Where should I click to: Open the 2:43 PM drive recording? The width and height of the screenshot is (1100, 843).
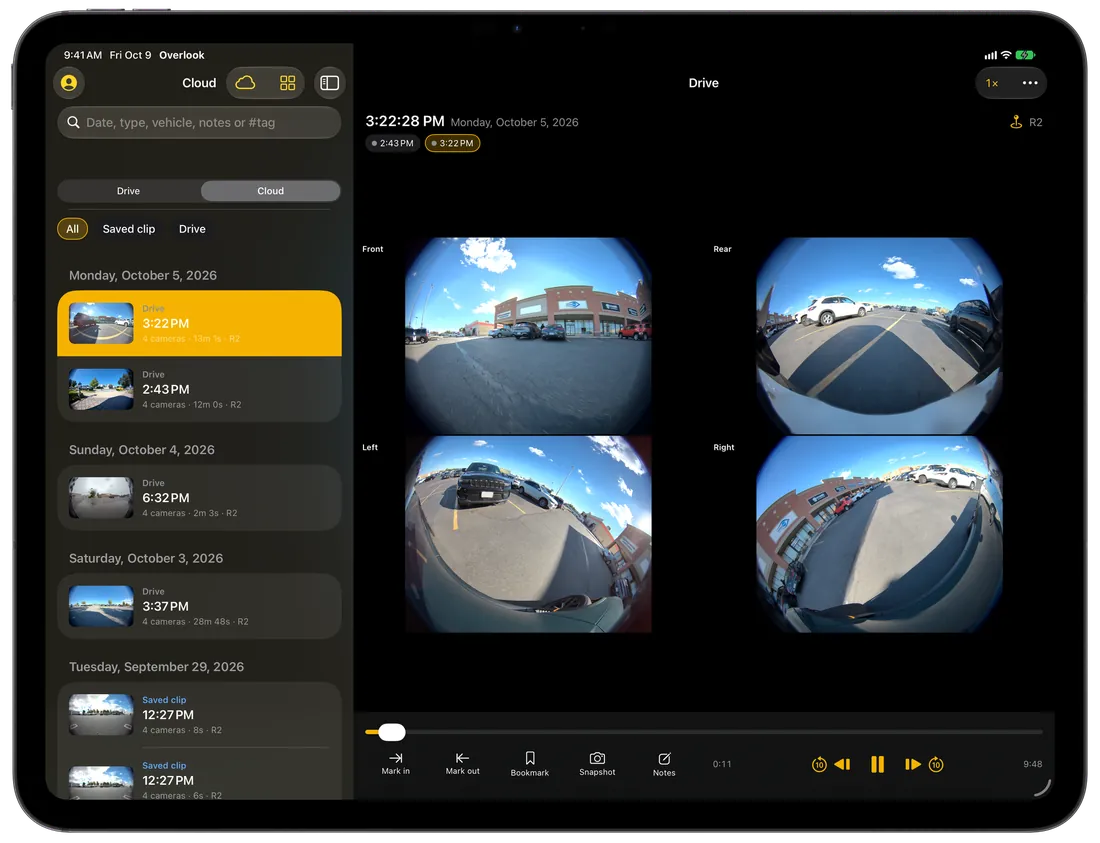(199, 389)
